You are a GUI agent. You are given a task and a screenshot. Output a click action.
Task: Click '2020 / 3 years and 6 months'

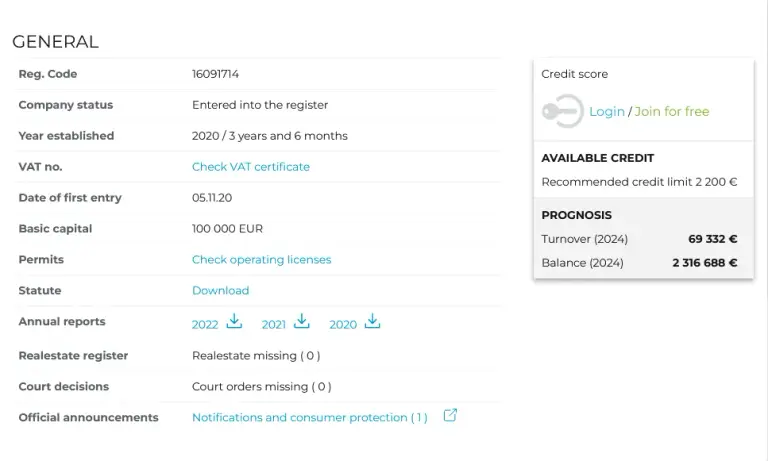point(270,136)
